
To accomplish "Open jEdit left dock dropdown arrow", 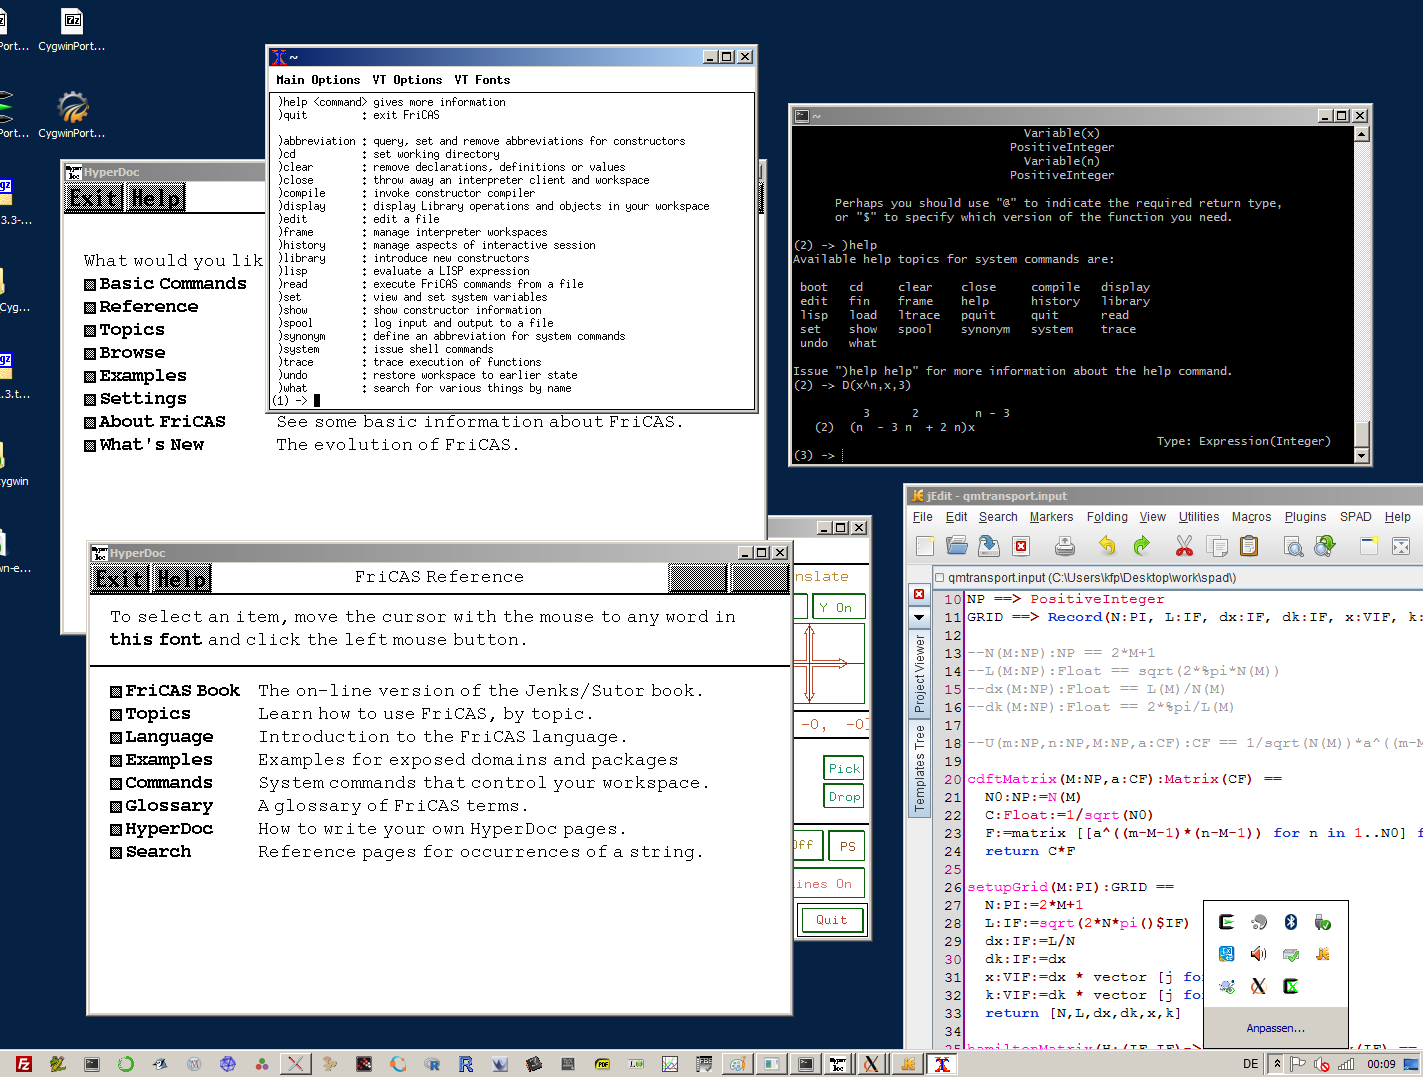I will [919, 617].
